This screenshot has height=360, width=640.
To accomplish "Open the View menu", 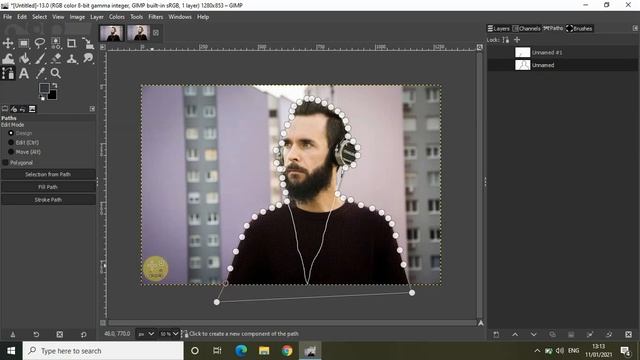I will click(58, 17).
